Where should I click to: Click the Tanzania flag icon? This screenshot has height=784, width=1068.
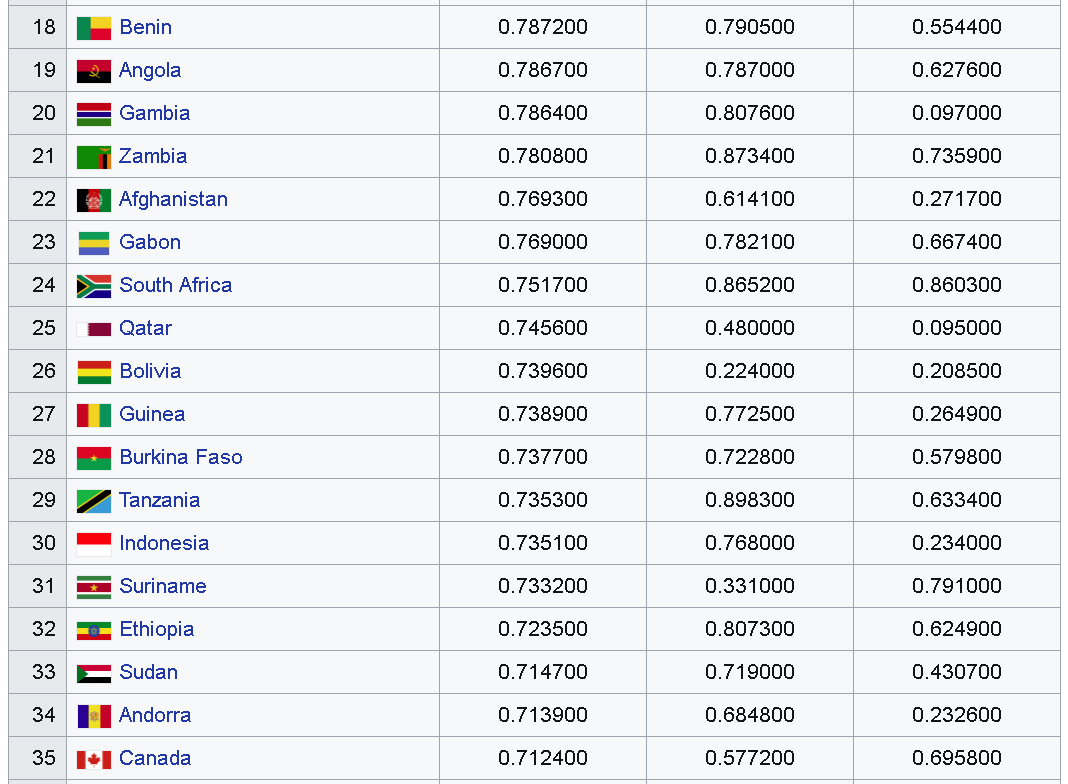click(94, 501)
